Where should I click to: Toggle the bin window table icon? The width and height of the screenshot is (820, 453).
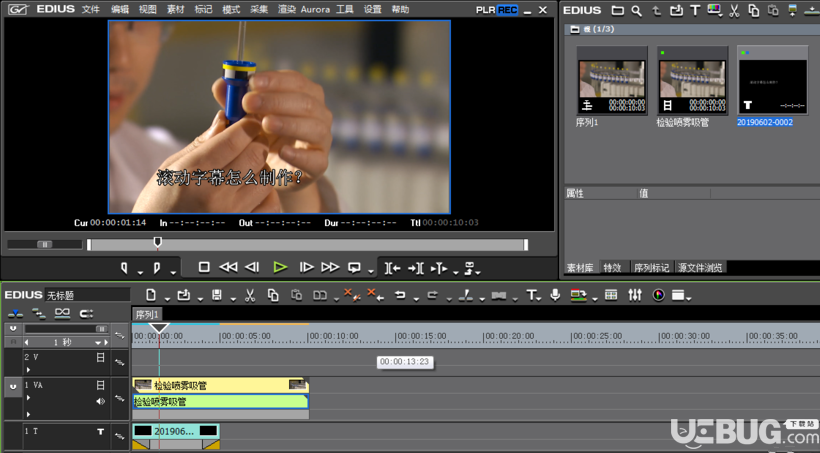point(611,295)
